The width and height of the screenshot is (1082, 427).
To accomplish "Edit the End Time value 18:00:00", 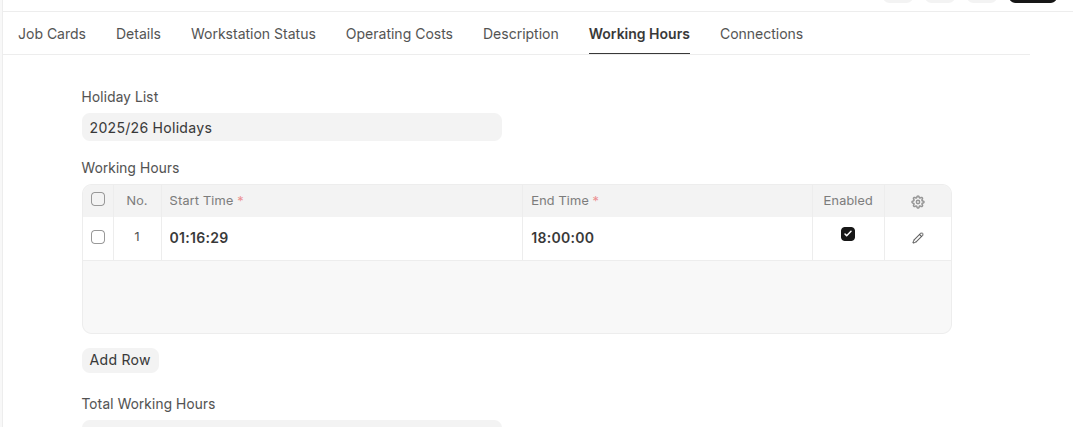I will tap(666, 238).
